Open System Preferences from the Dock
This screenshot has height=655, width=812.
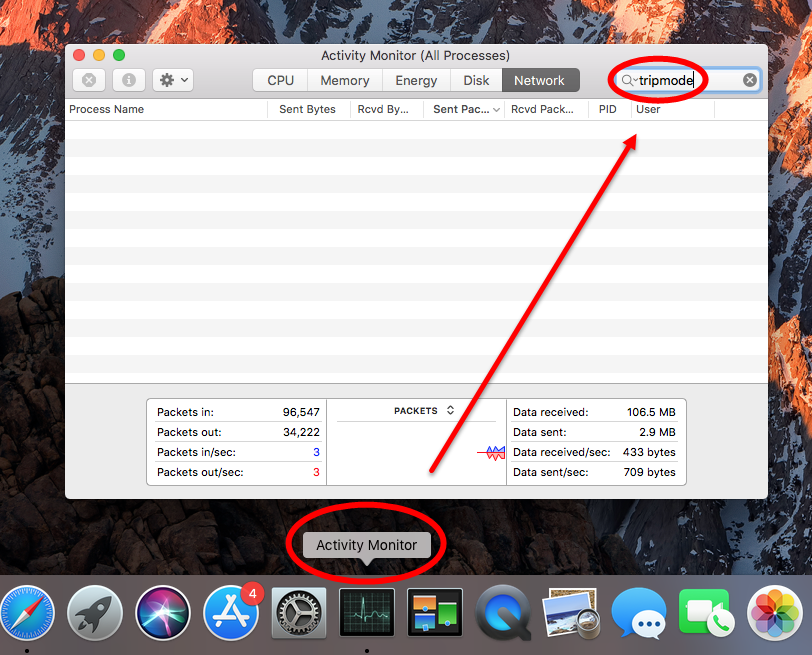point(299,611)
